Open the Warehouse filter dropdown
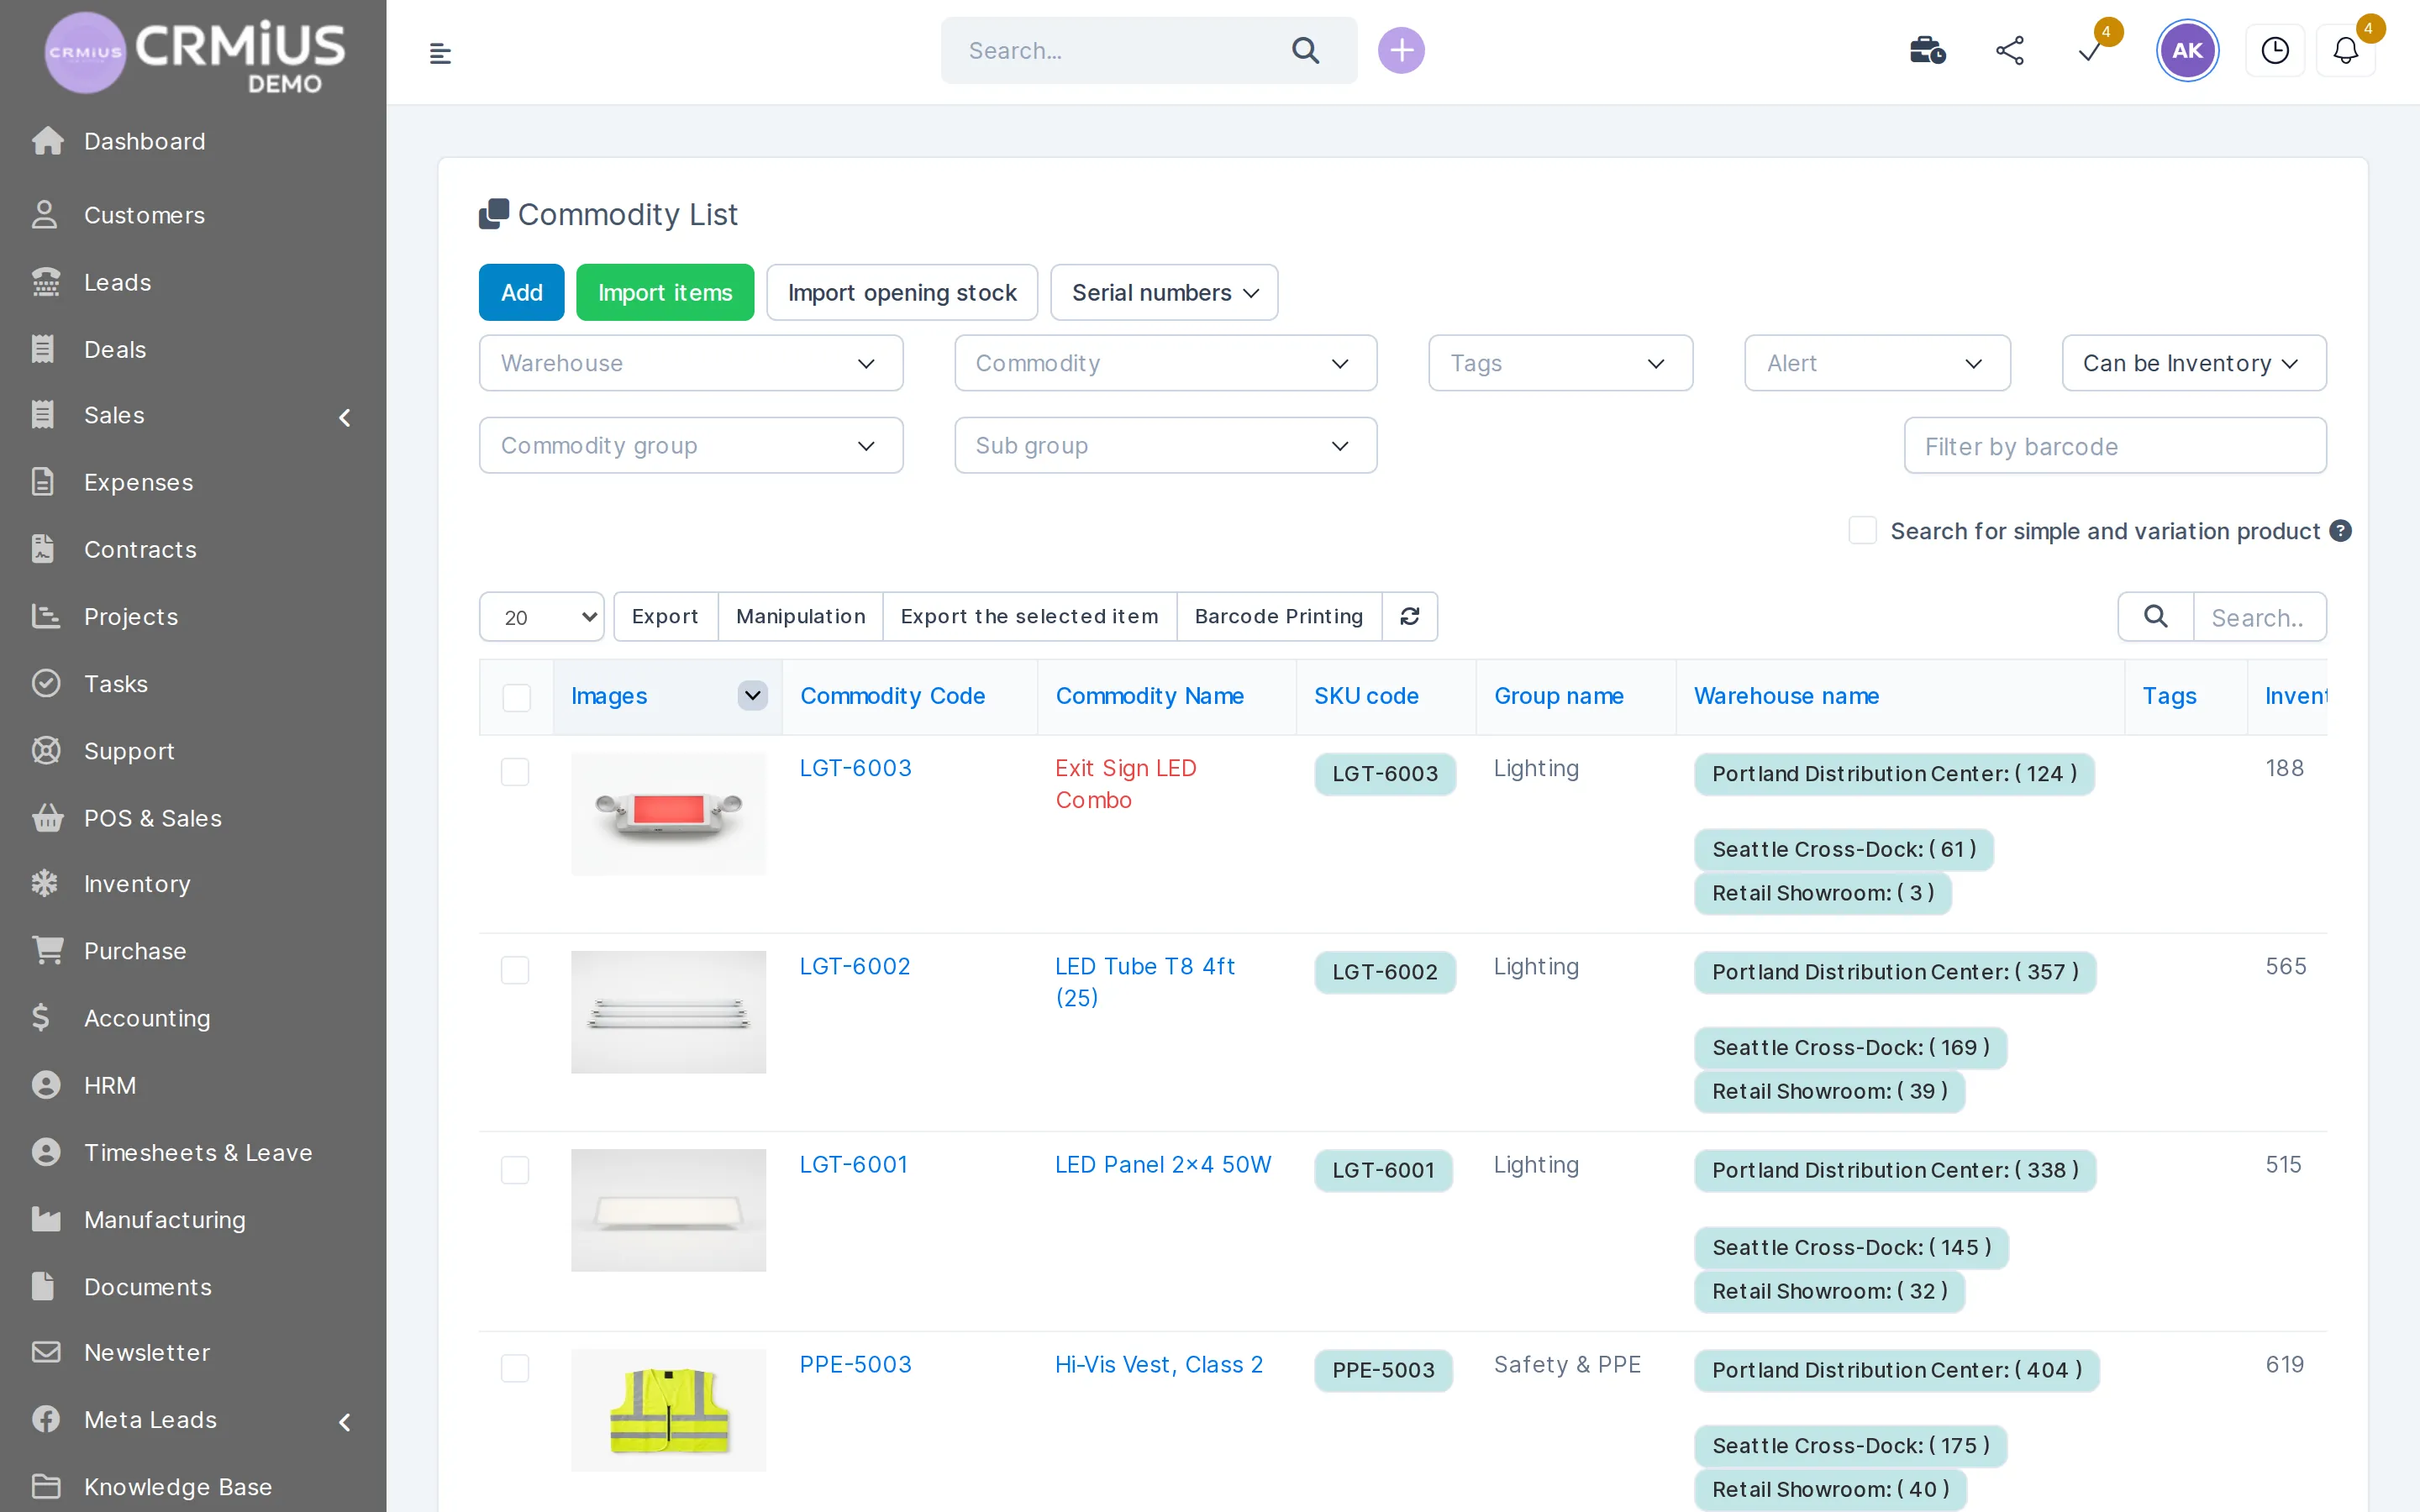Viewport: 2420px width, 1512px height. click(x=691, y=363)
